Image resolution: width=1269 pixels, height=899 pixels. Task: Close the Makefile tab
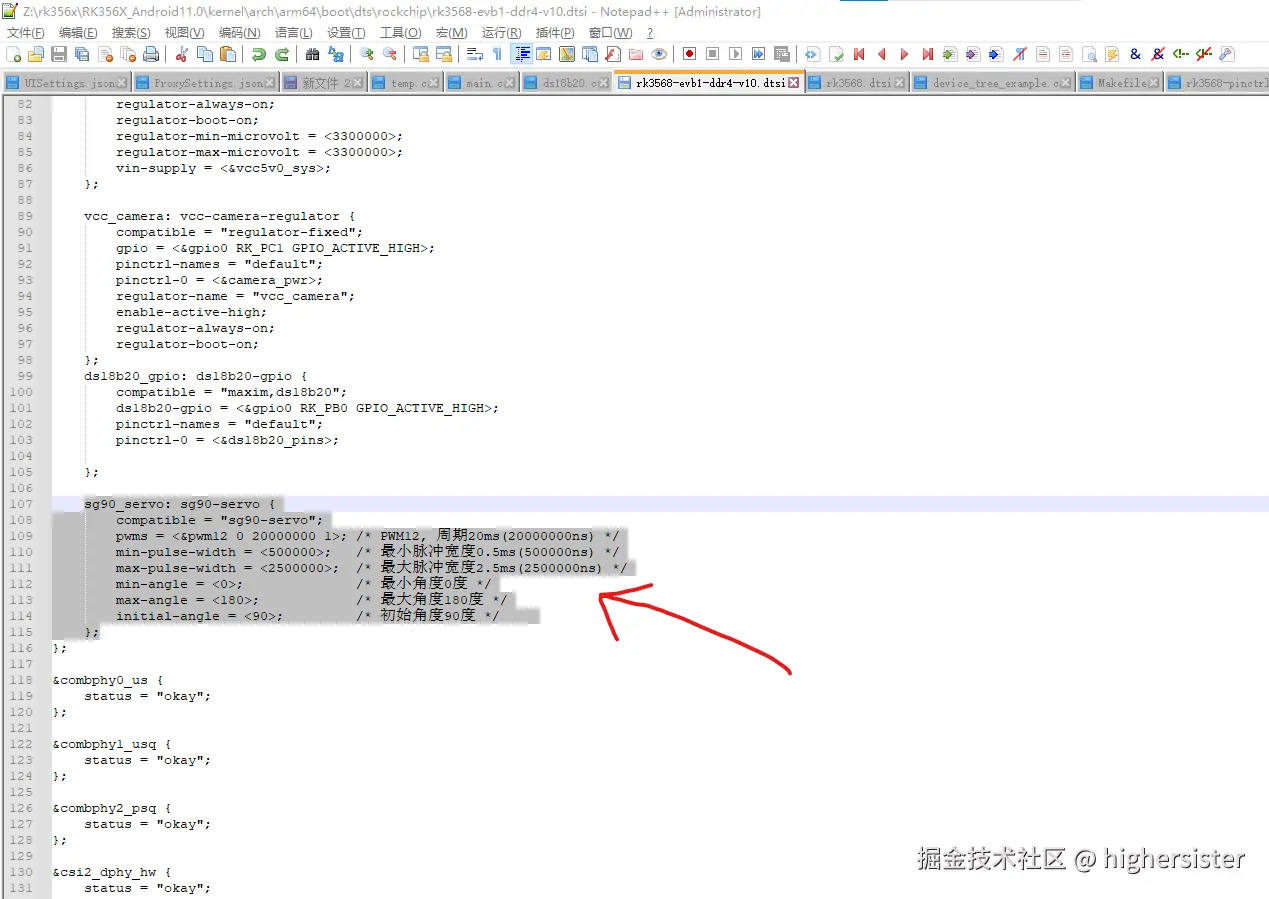click(1153, 83)
